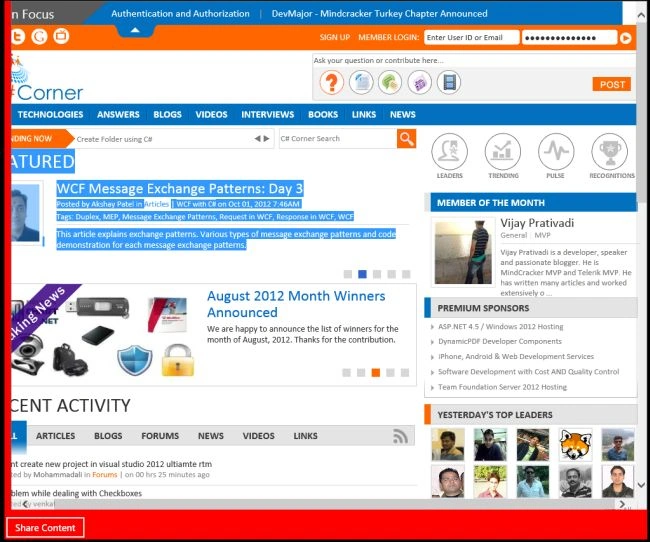Image resolution: width=650 pixels, height=542 pixels.
Task: Open Vijay Prativadi profile name
Action: coord(537,223)
